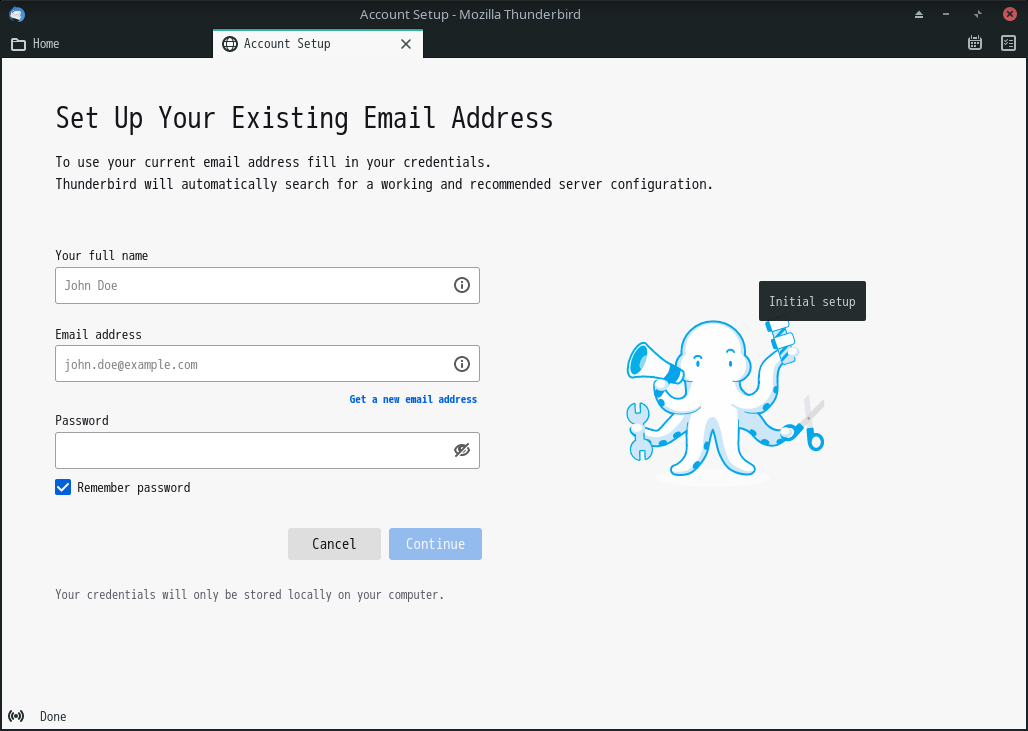Minimize the Thunderbird window
Image resolution: width=1028 pixels, height=731 pixels.
(x=946, y=14)
